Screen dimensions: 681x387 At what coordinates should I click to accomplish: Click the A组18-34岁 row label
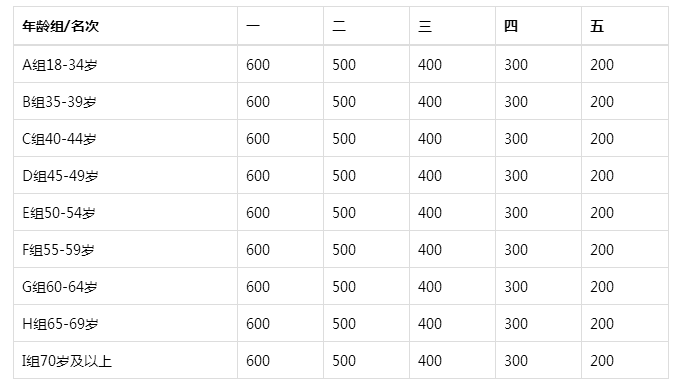tap(60, 65)
